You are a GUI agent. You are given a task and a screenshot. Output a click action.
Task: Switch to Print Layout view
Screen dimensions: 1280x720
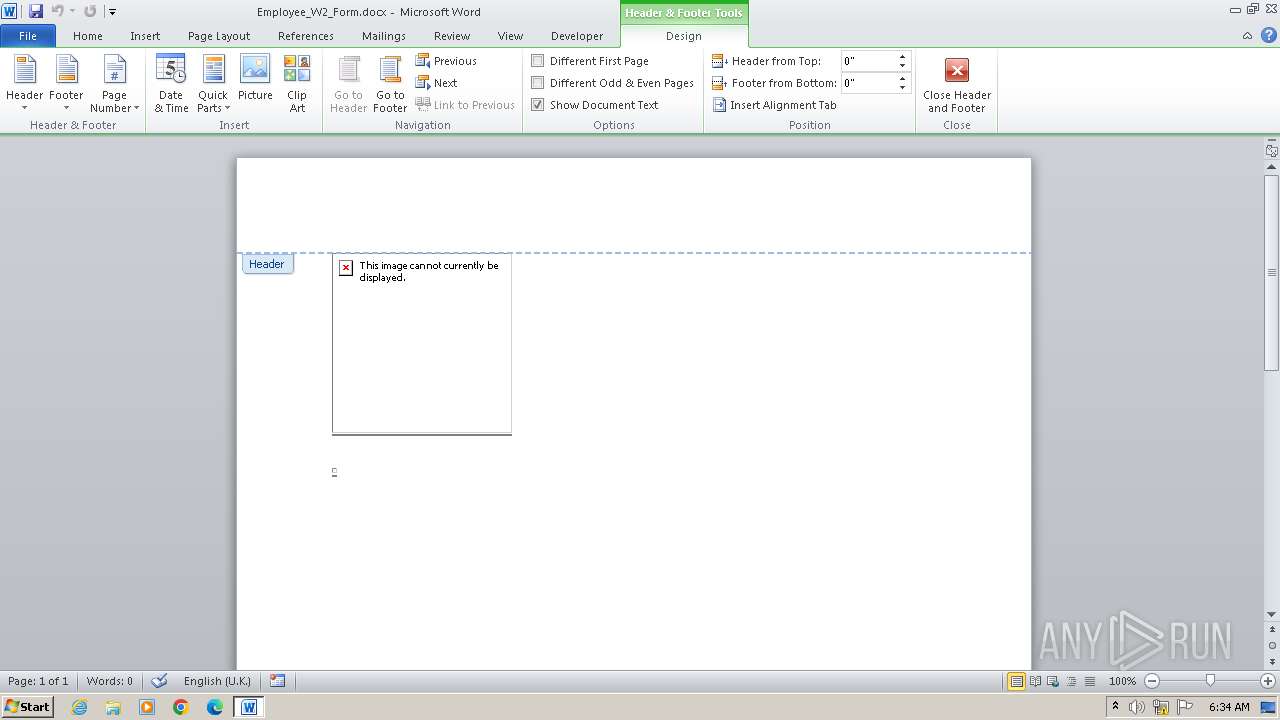(1016, 681)
